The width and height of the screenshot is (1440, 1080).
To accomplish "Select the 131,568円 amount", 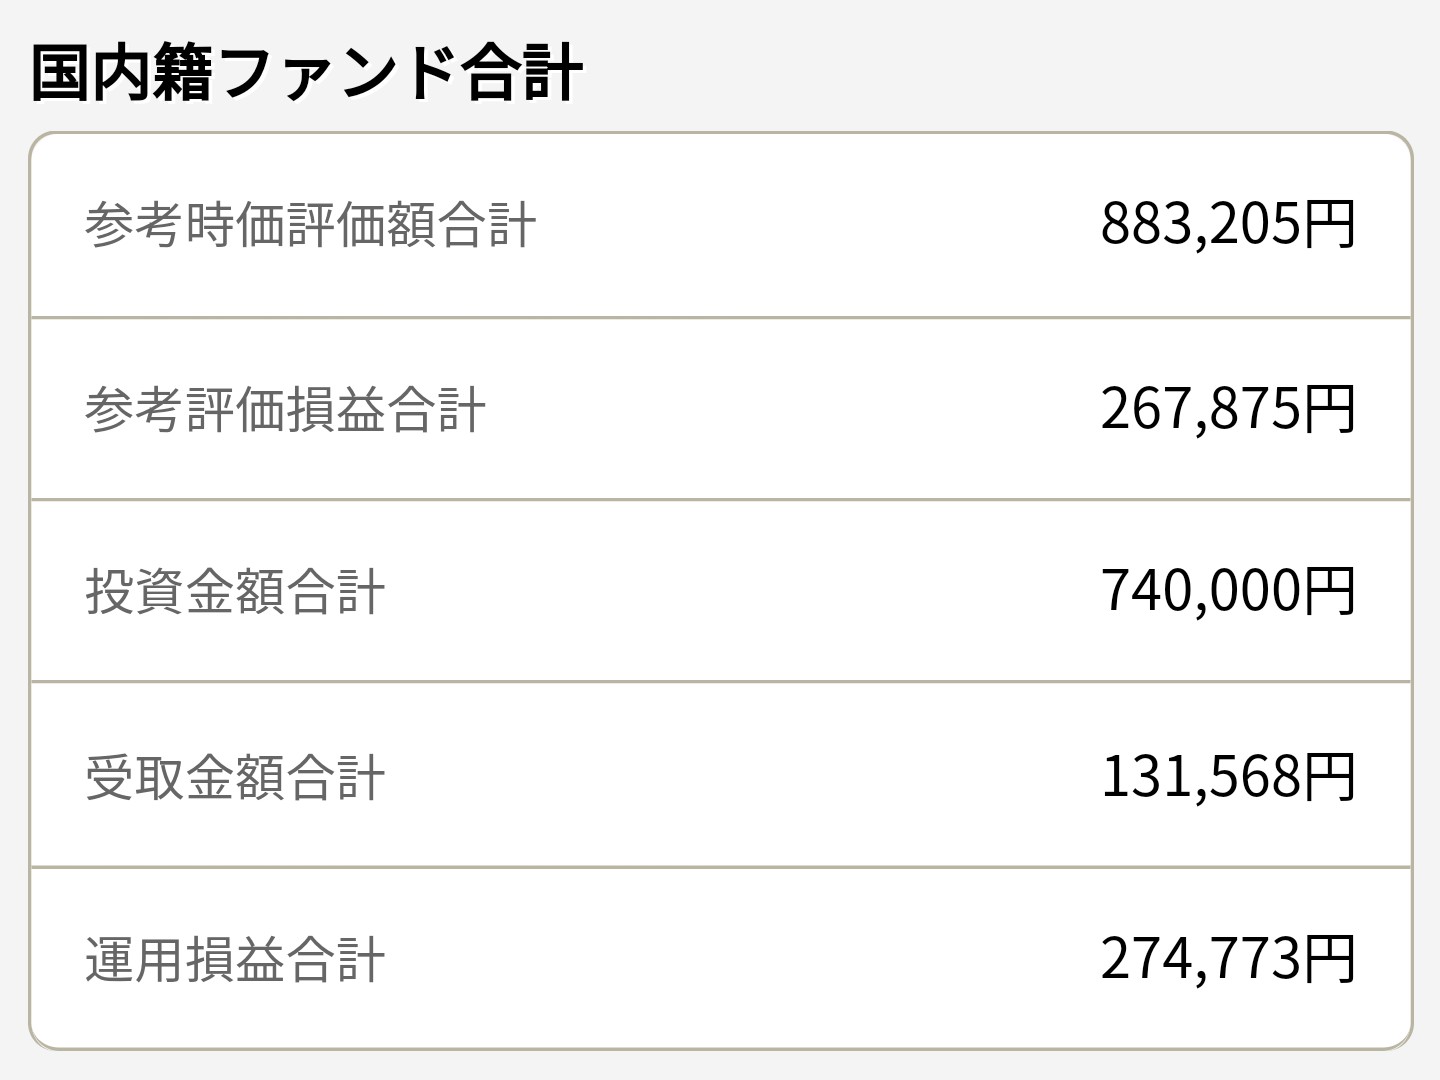I will tap(1227, 776).
